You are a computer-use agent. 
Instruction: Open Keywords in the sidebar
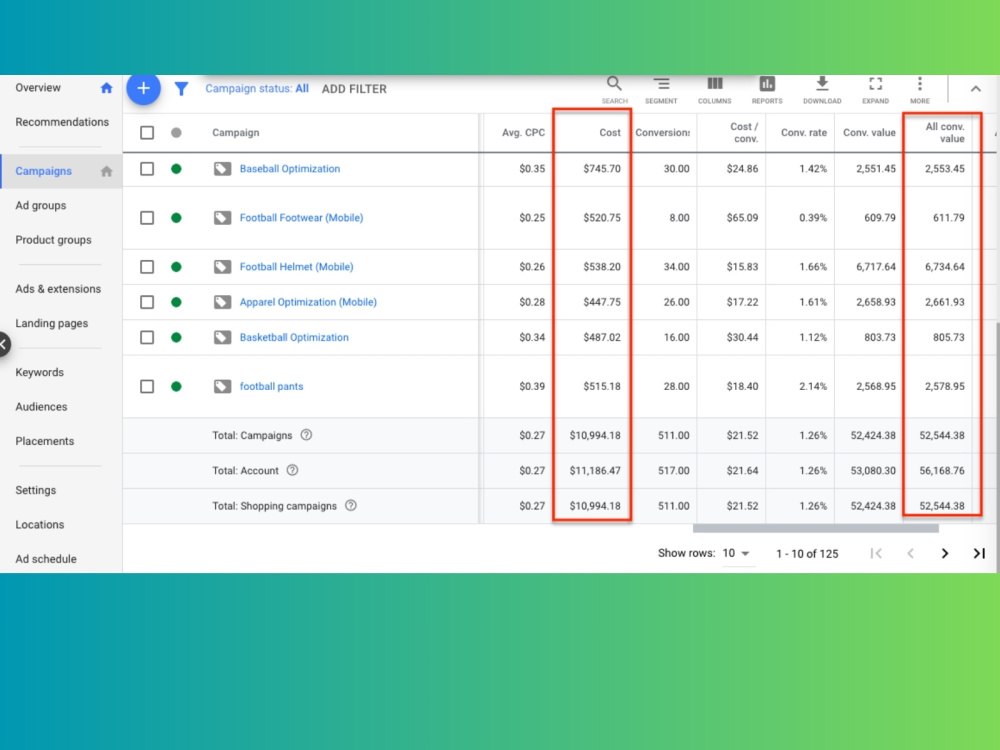(x=40, y=372)
